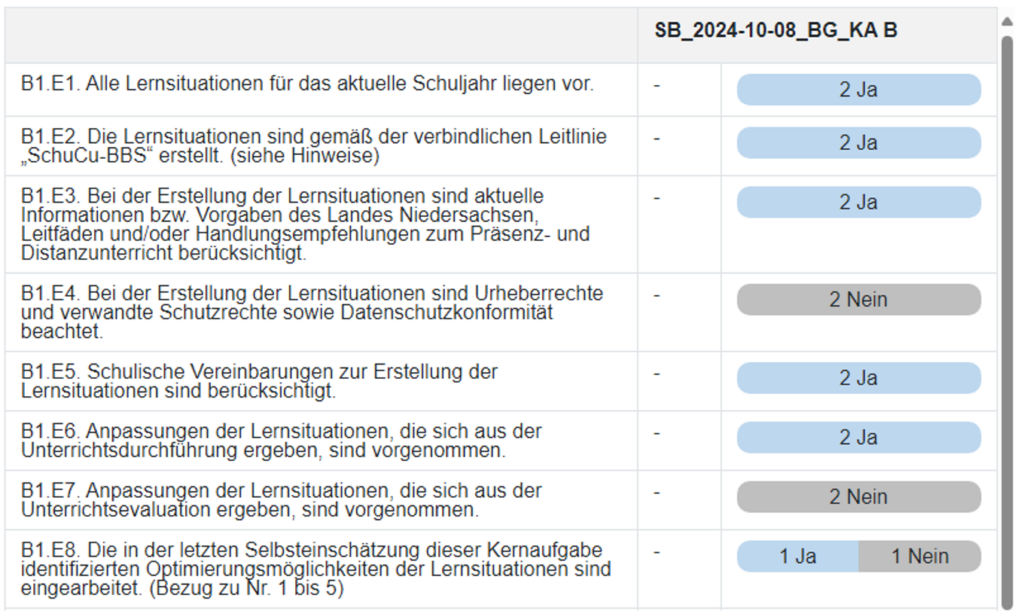The width and height of the screenshot is (1024, 616).
Task: Click the scroll up arrow
Action: point(1007,21)
